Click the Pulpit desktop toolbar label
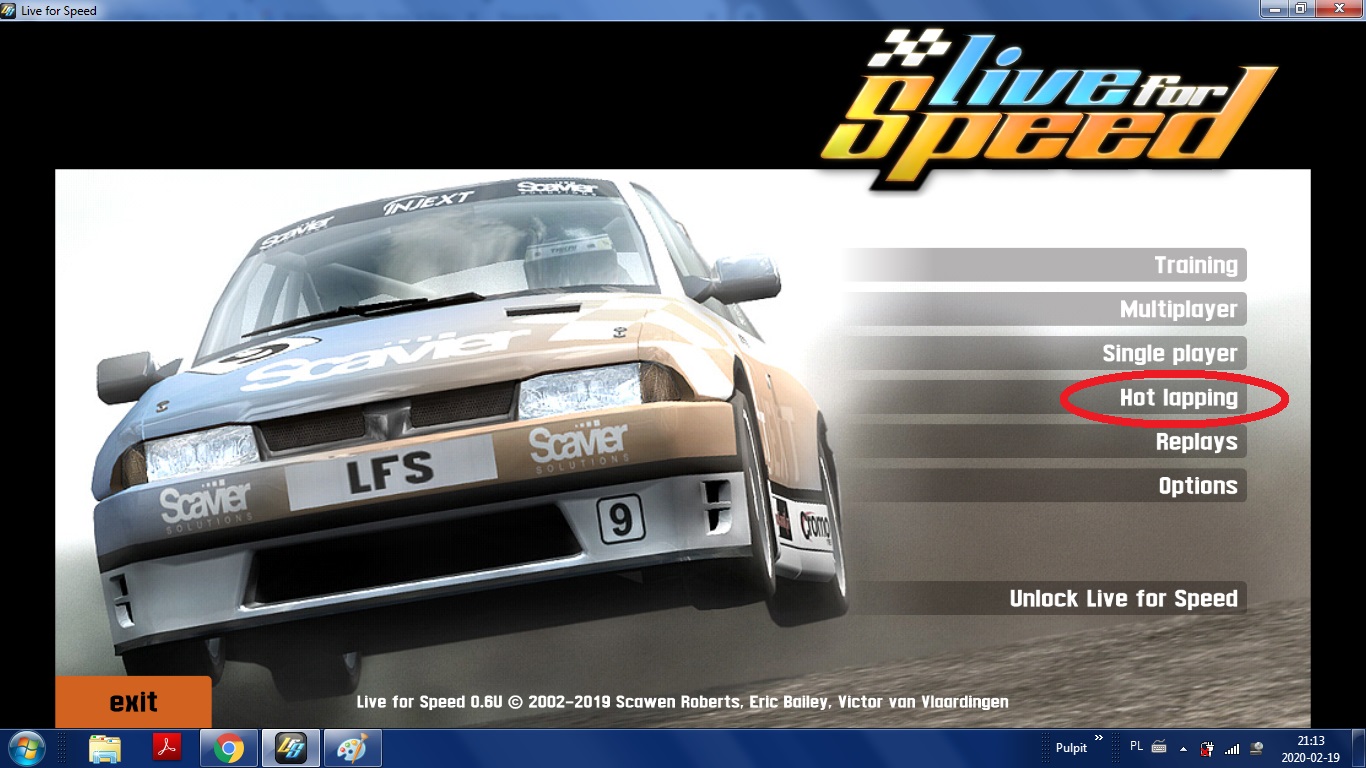1366x768 pixels. click(1071, 748)
